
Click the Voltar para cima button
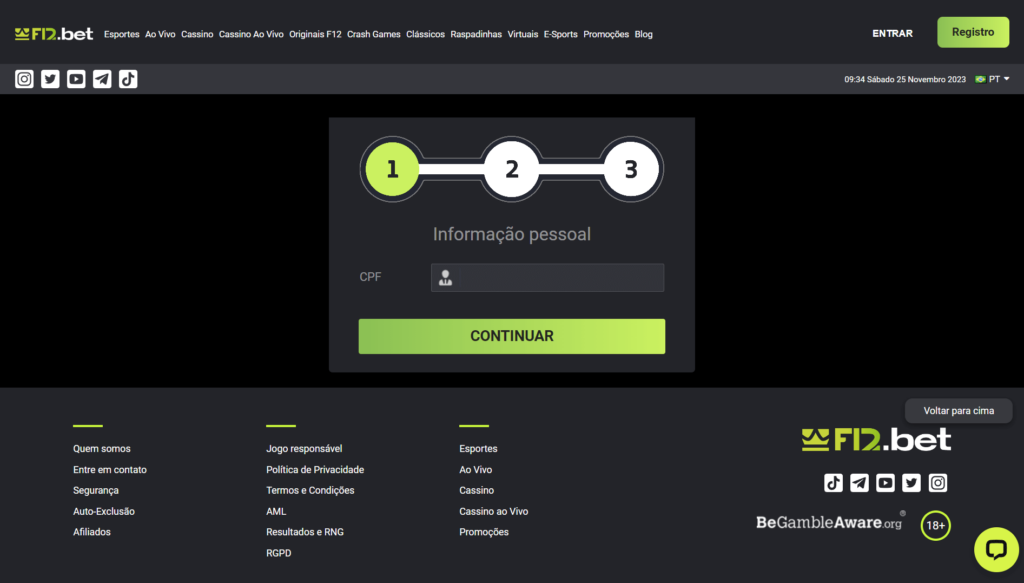[x=959, y=411]
